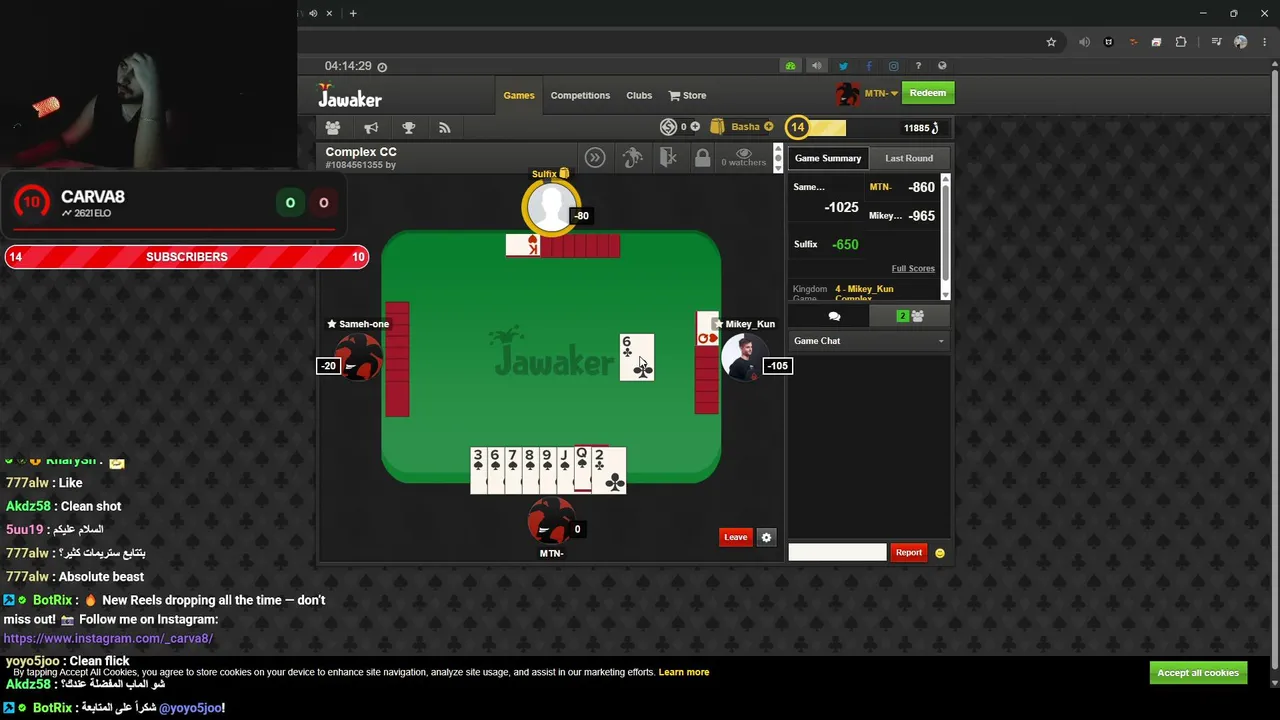Image resolution: width=1280 pixels, height=720 pixels.
Task: Open Jawaker Instagram icon
Action: (x=893, y=66)
